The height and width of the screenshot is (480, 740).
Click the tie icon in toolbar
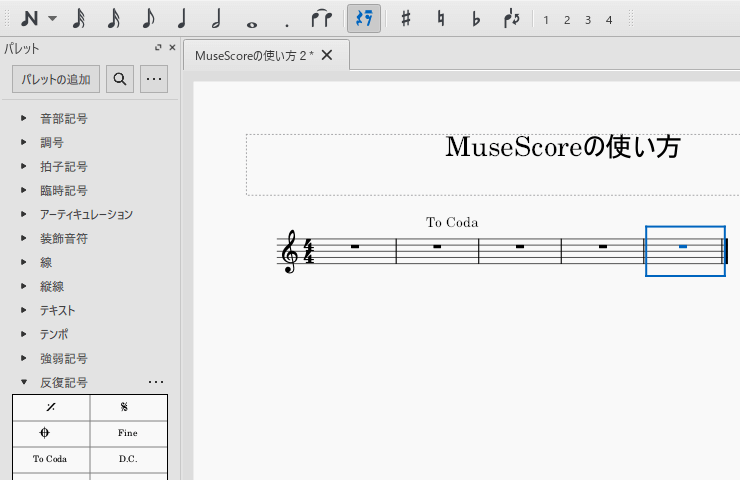point(321,19)
